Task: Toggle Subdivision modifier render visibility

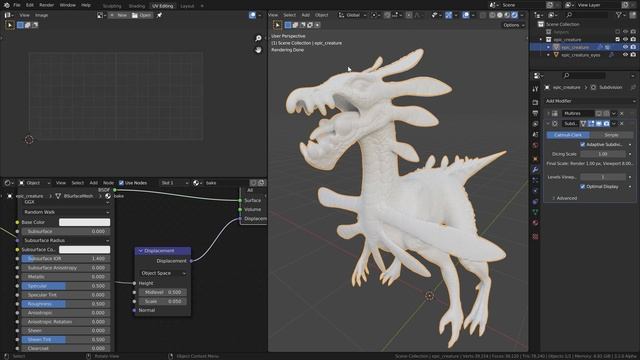Action: (607, 124)
